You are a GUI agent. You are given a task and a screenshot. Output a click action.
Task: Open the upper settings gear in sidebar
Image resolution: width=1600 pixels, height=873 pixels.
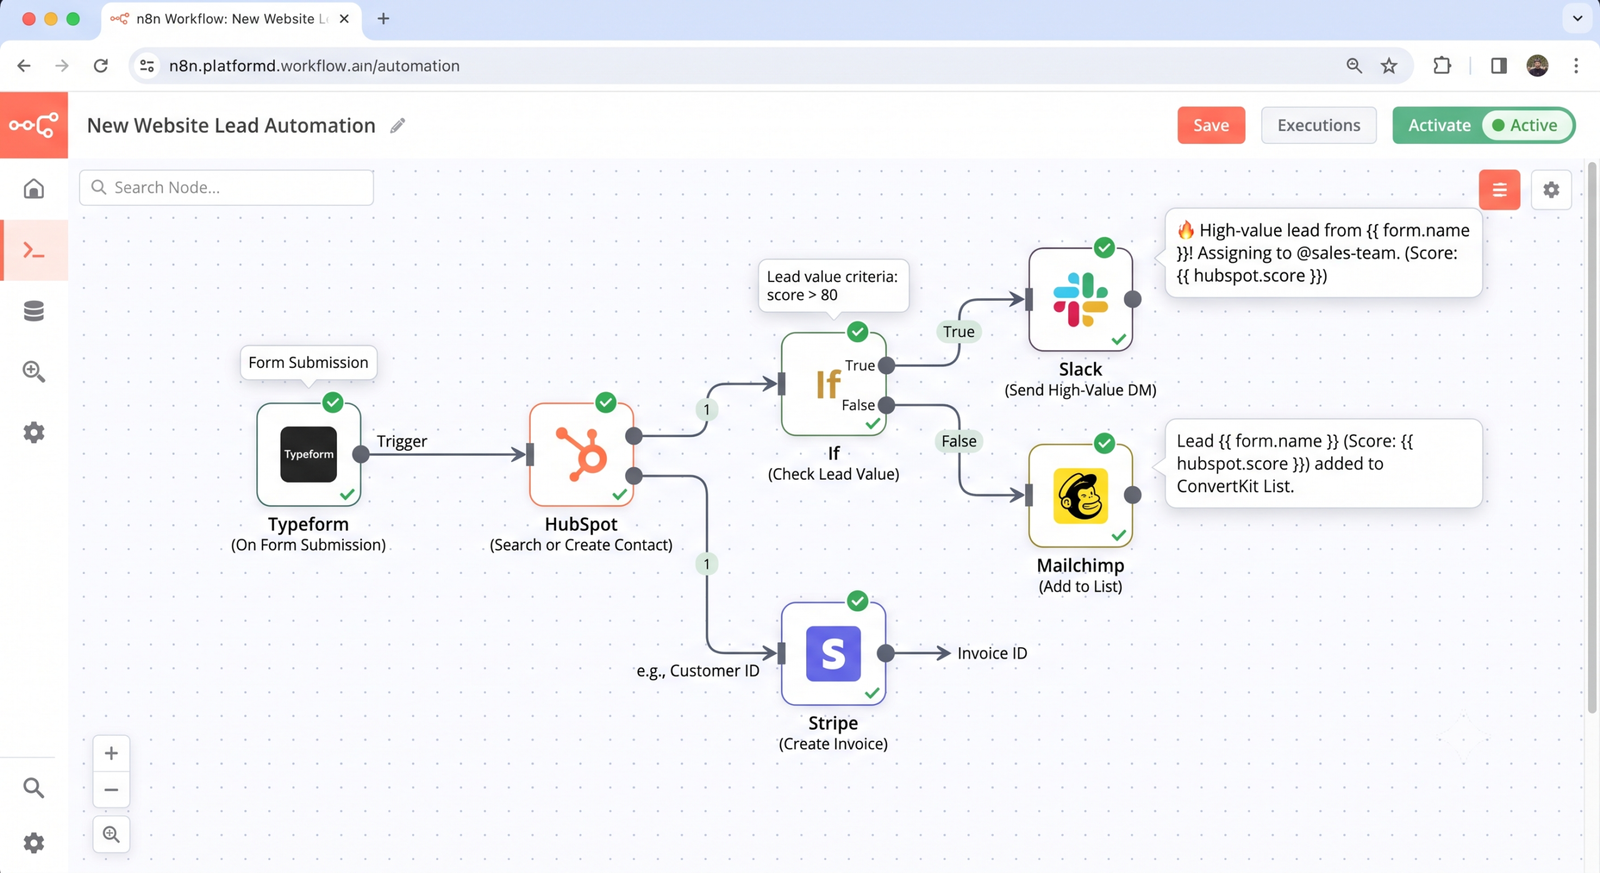34,433
